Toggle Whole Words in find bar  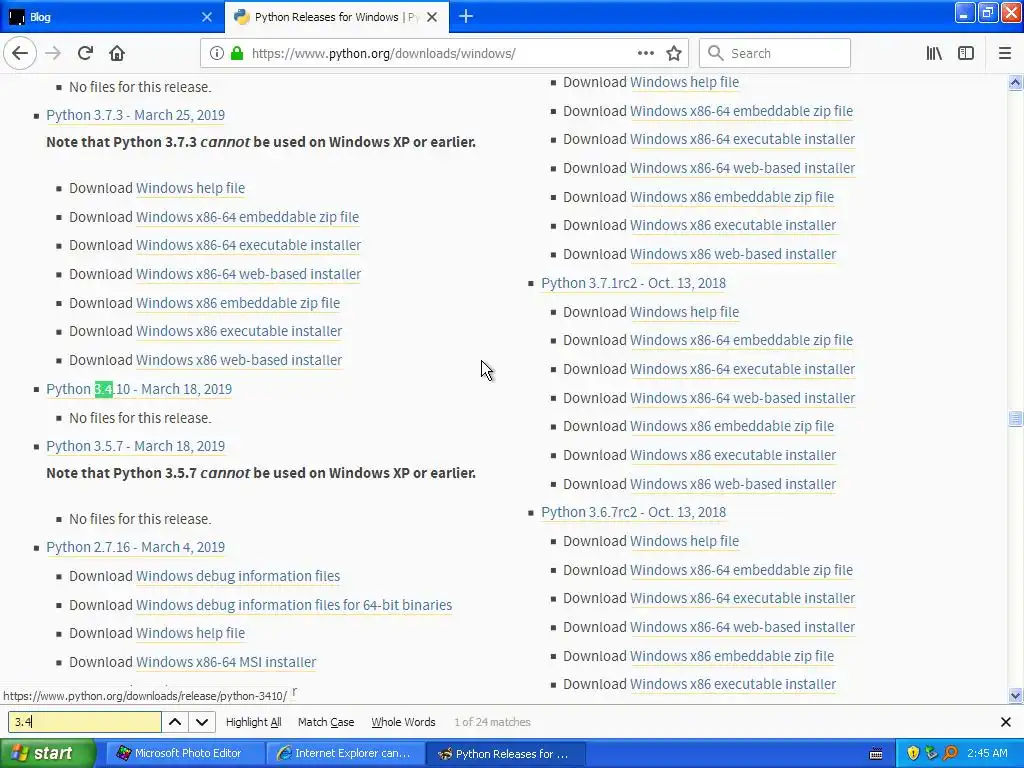point(403,722)
